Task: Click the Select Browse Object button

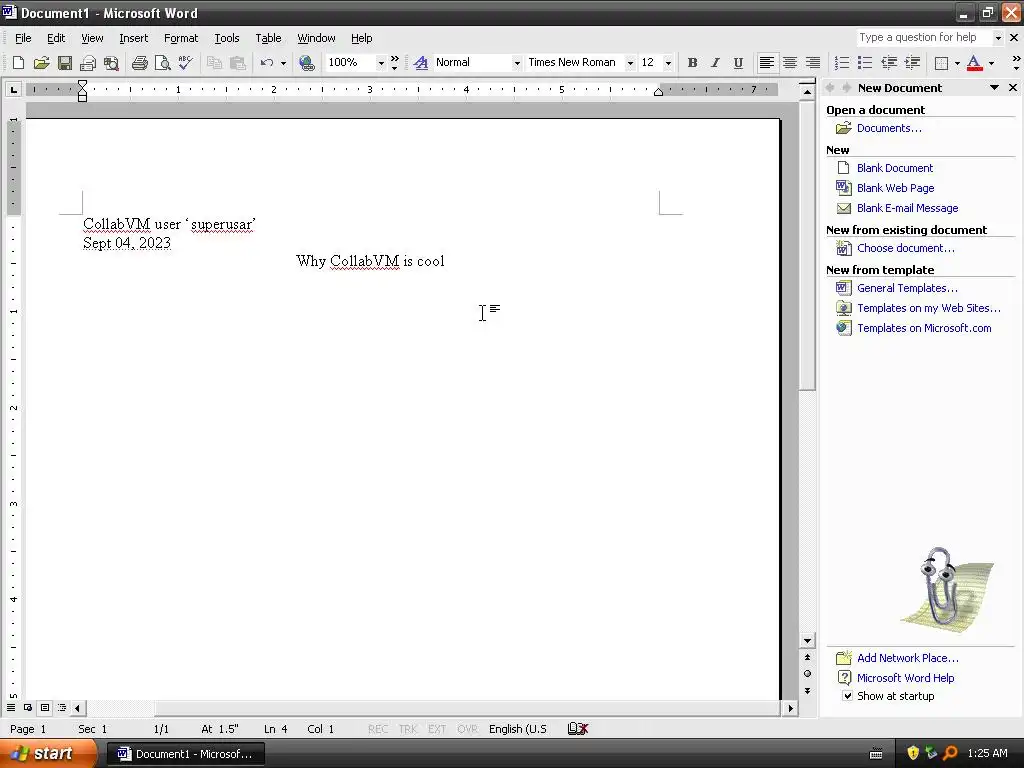Action: tap(808, 674)
